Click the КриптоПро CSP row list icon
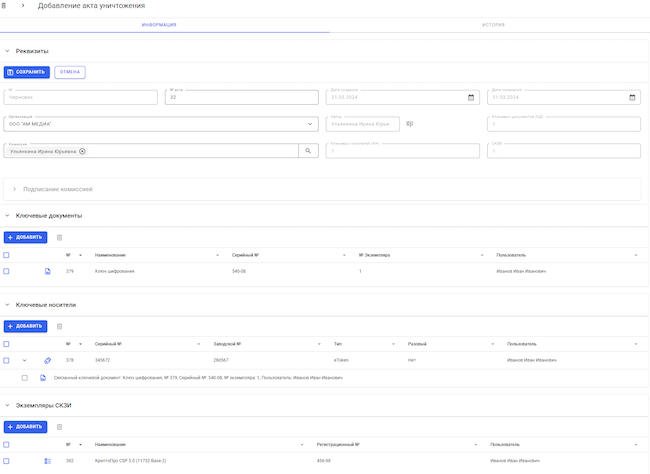650x474 pixels. click(x=47, y=461)
